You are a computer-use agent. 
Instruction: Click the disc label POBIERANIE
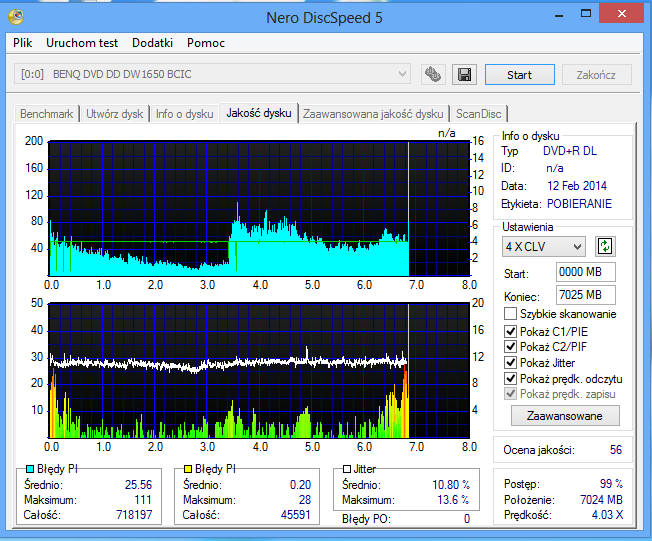(x=579, y=204)
